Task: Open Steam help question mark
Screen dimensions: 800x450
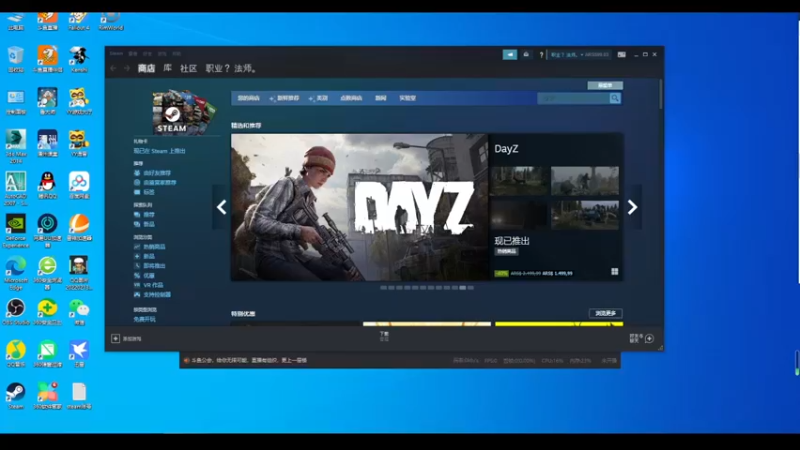Action: 541,55
